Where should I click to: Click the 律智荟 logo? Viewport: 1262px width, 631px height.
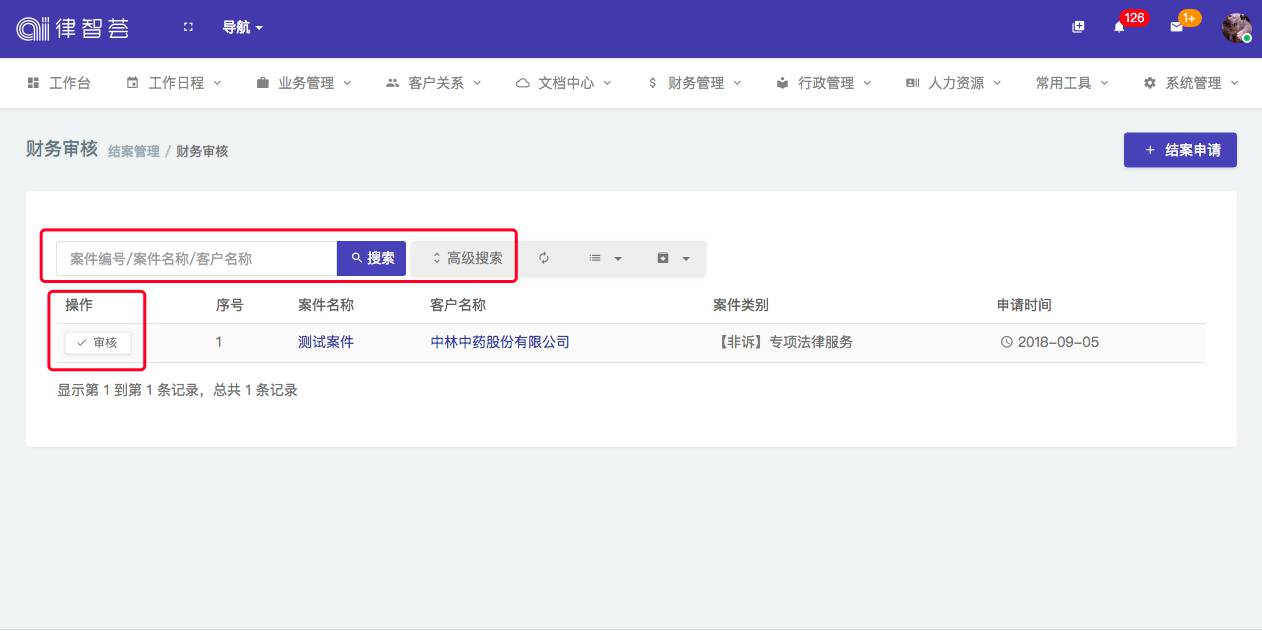pos(73,28)
